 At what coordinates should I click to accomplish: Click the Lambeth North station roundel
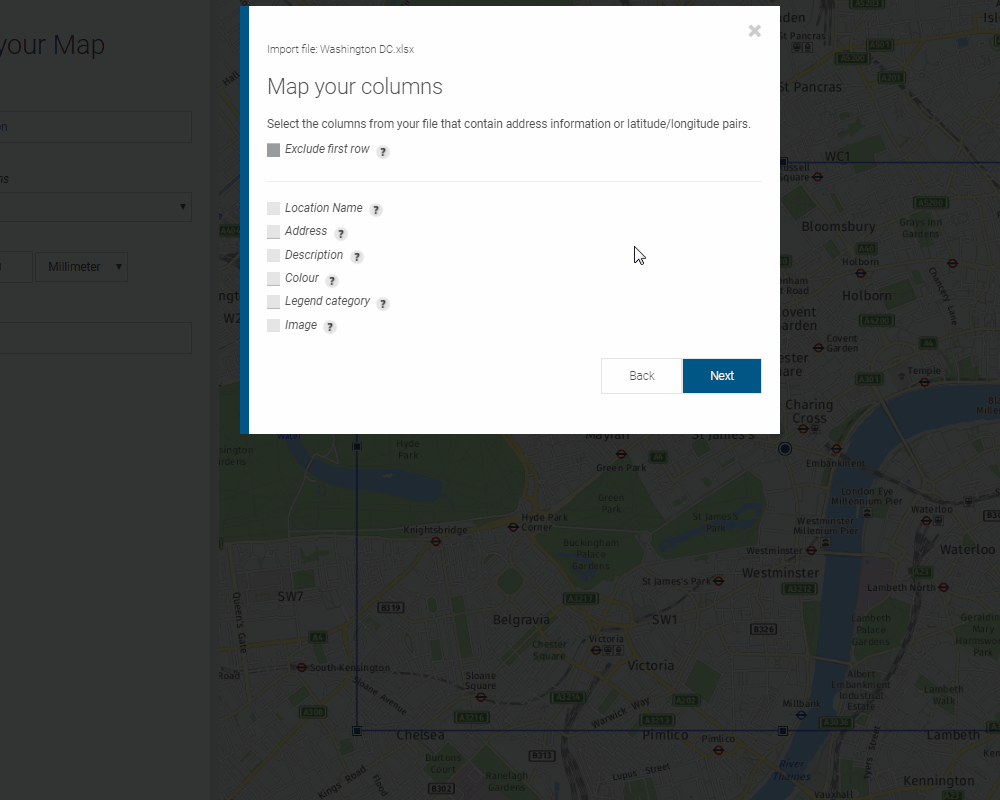tap(943, 587)
